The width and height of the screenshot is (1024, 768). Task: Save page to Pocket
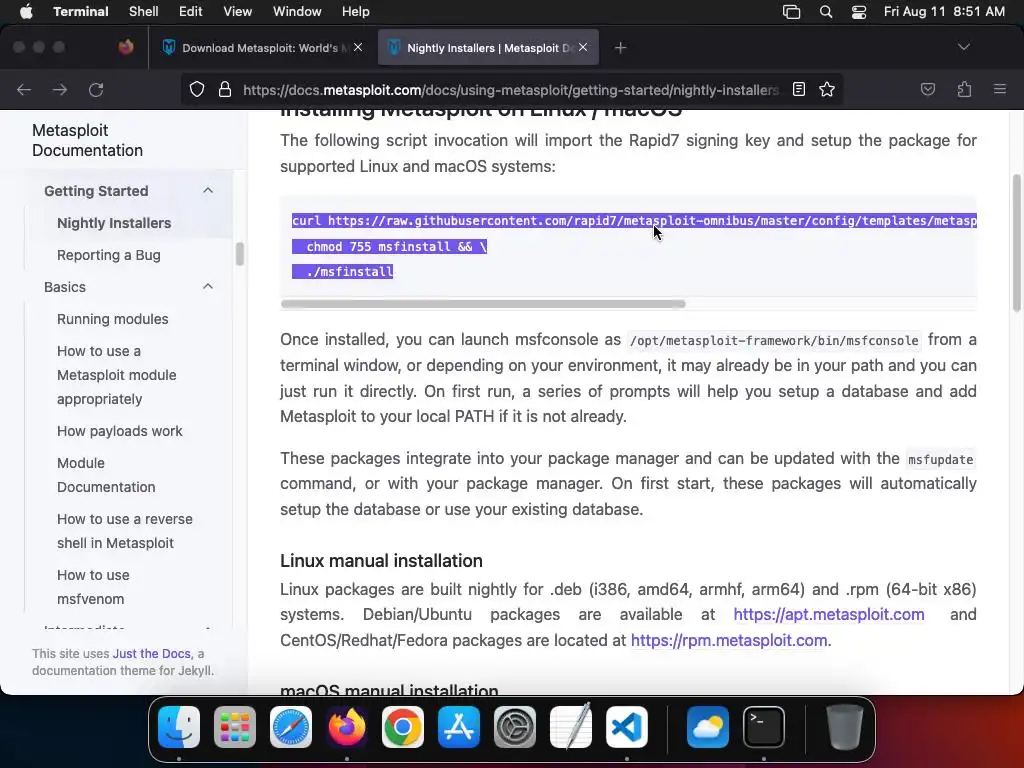point(928,89)
